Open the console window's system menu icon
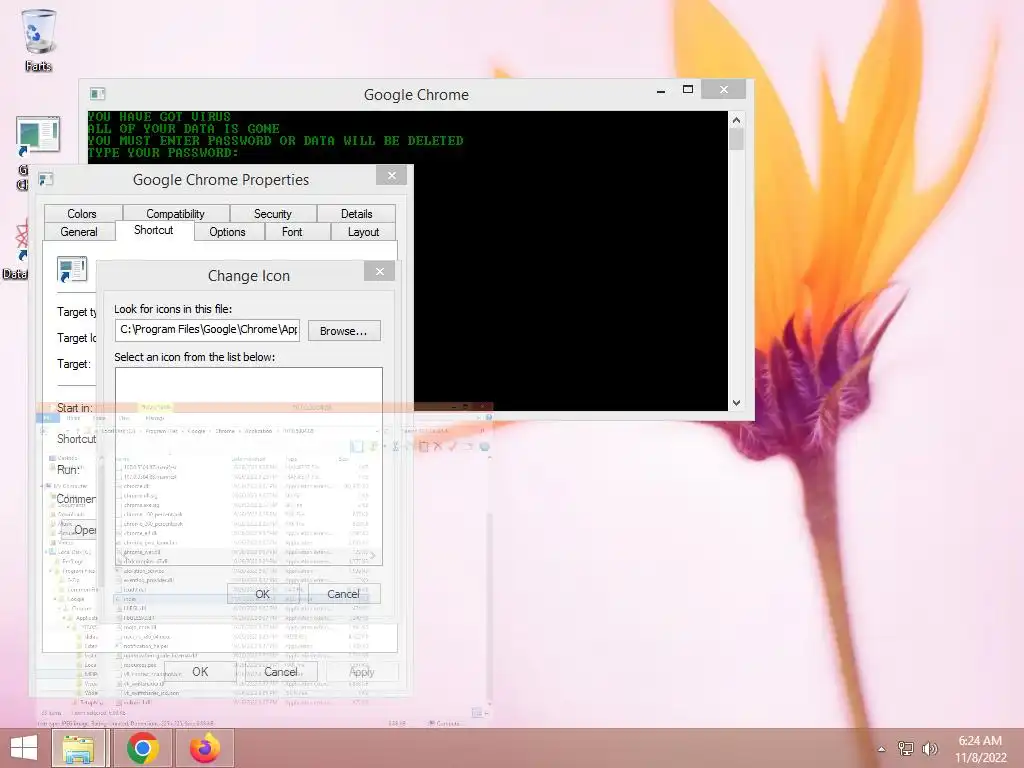 pos(97,94)
